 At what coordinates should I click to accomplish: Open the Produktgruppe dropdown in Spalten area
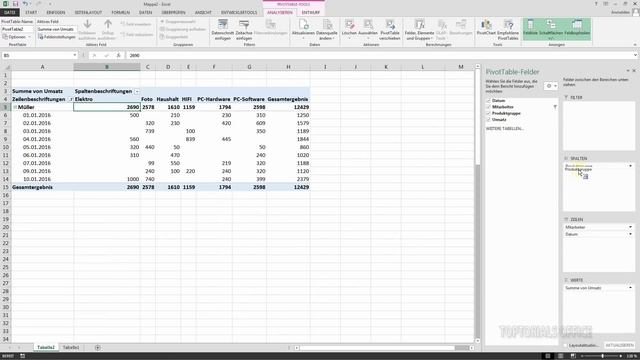tap(630, 166)
